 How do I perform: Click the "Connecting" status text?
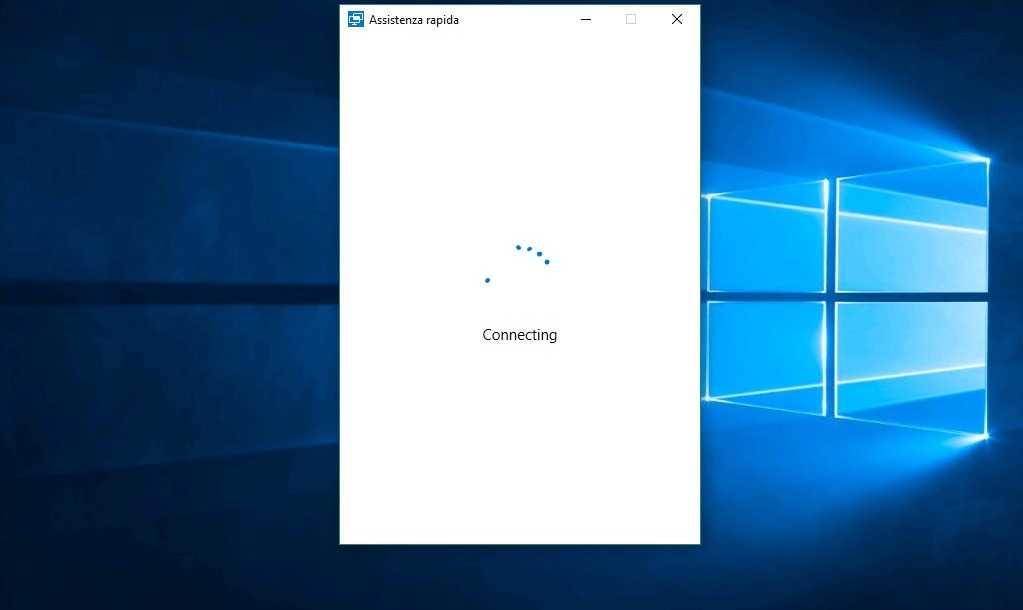pyautogui.click(x=519, y=335)
